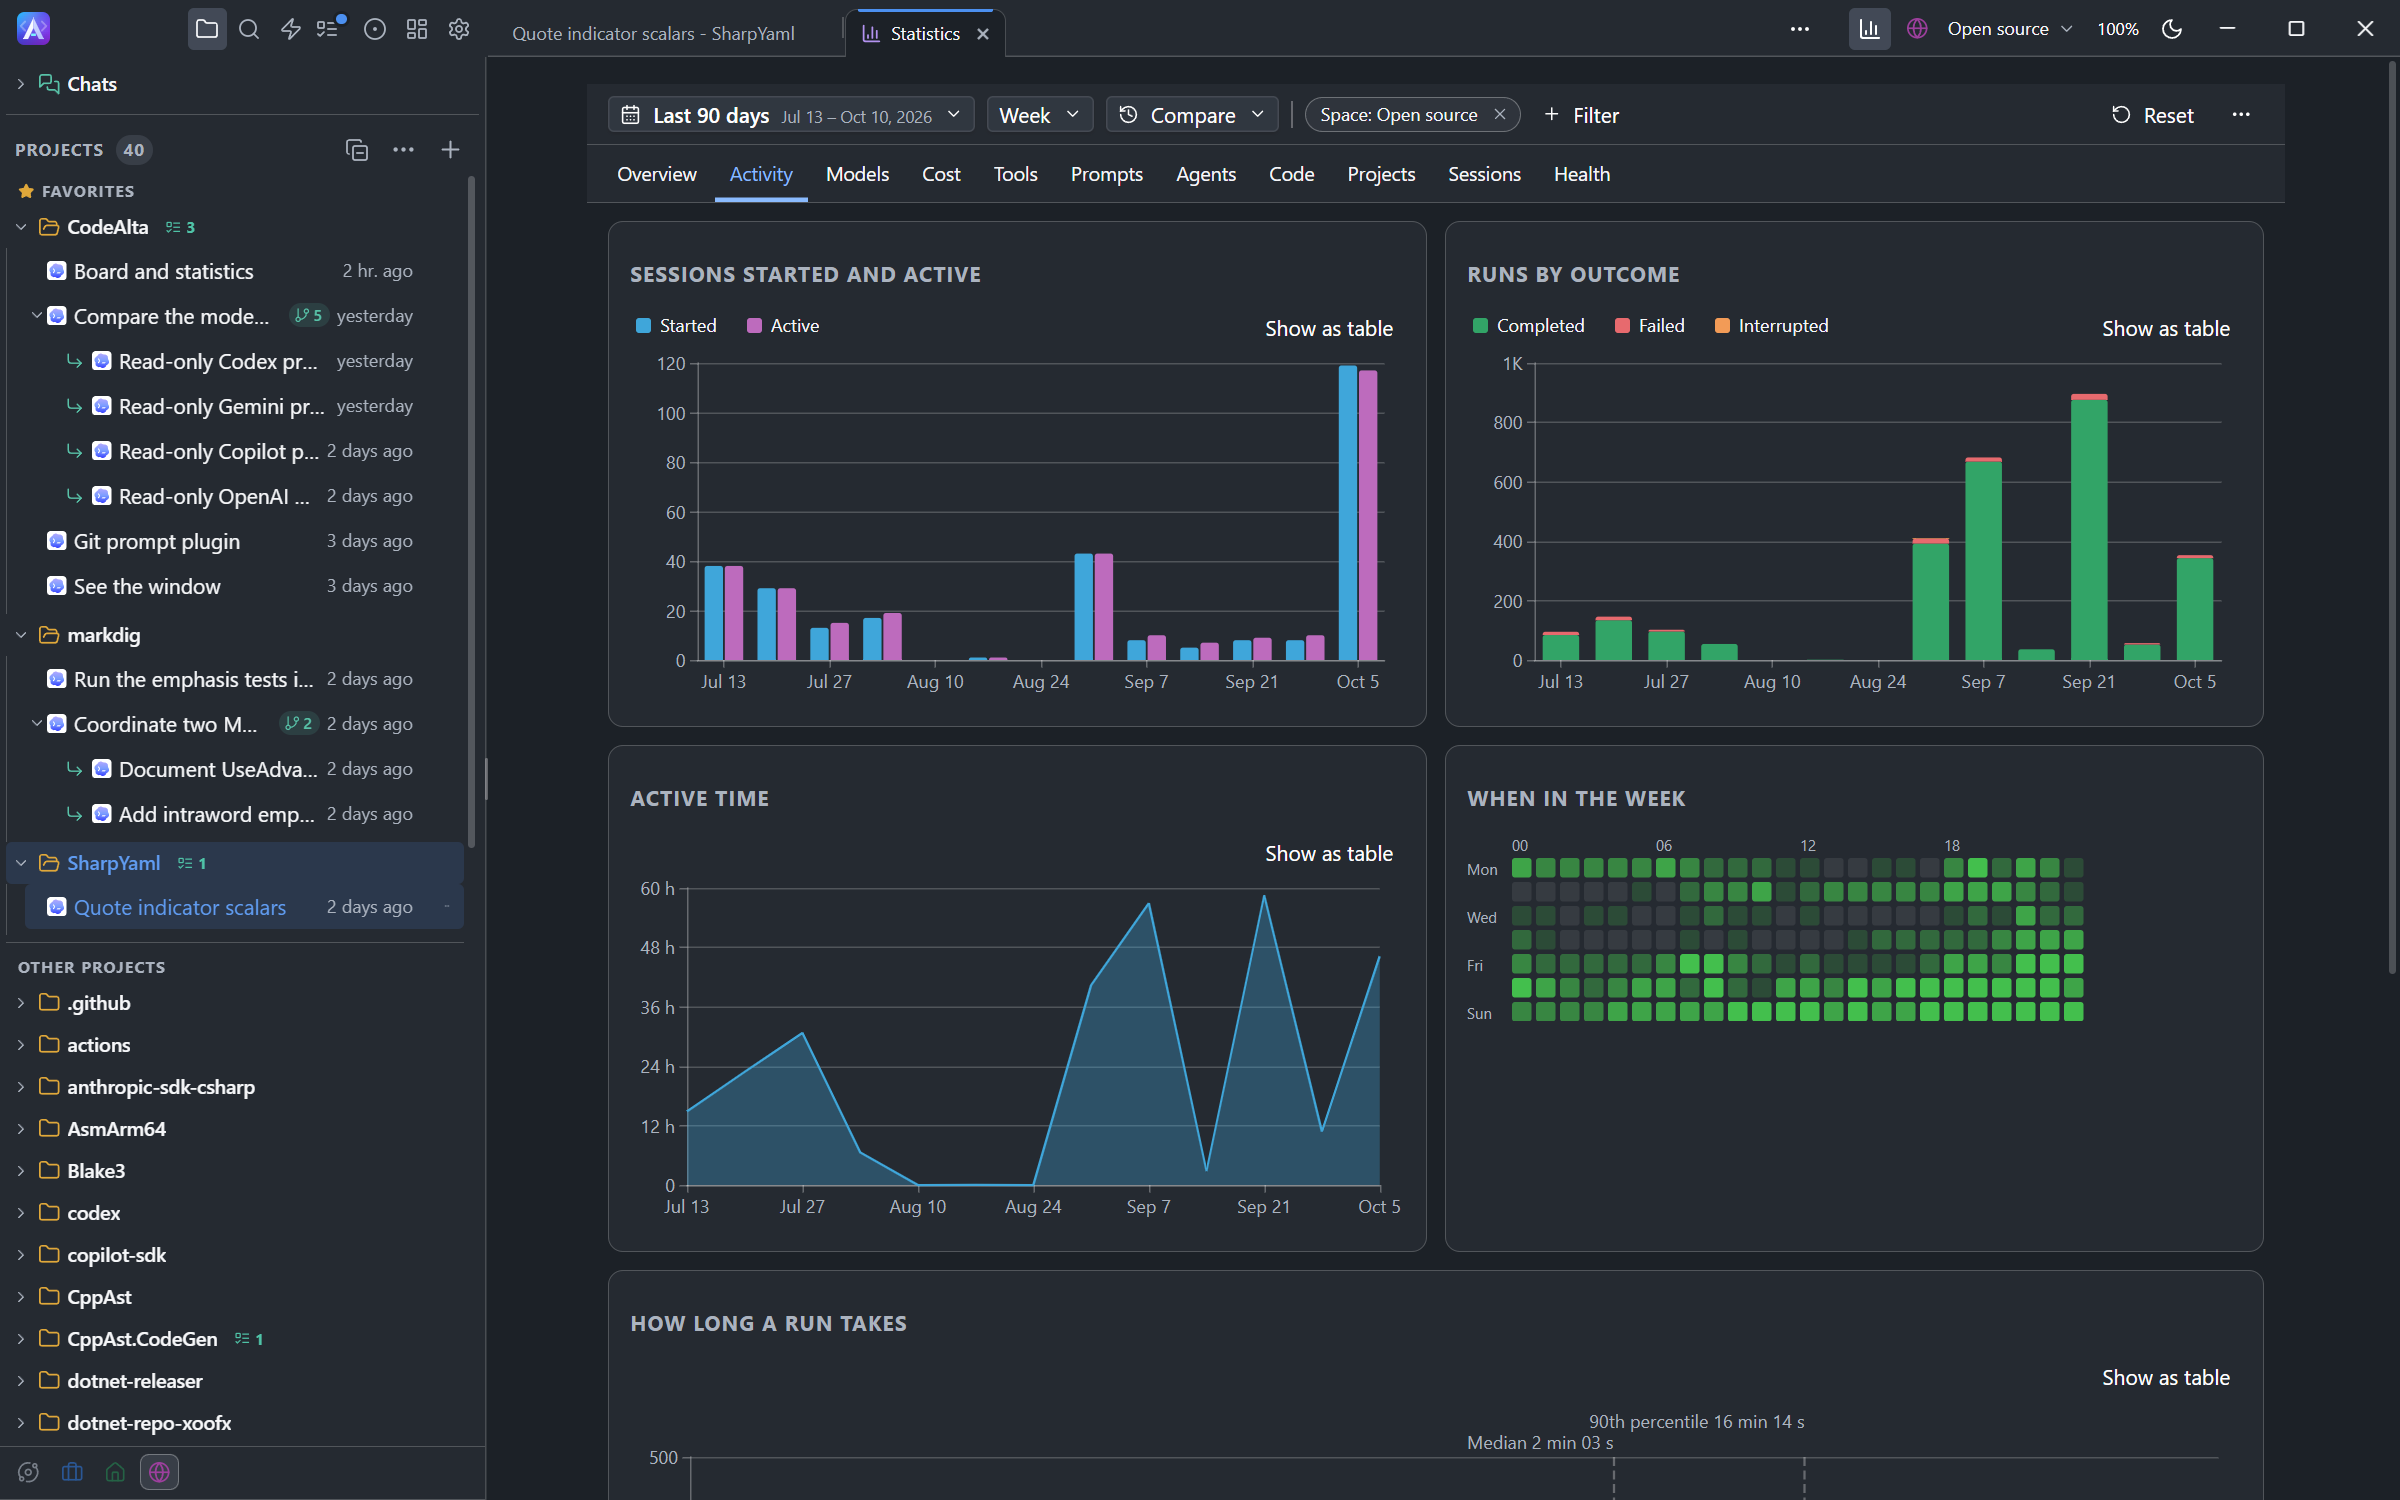The height and width of the screenshot is (1500, 2400).
Task: Collapse the CodeAlta project folder
Action: point(21,227)
